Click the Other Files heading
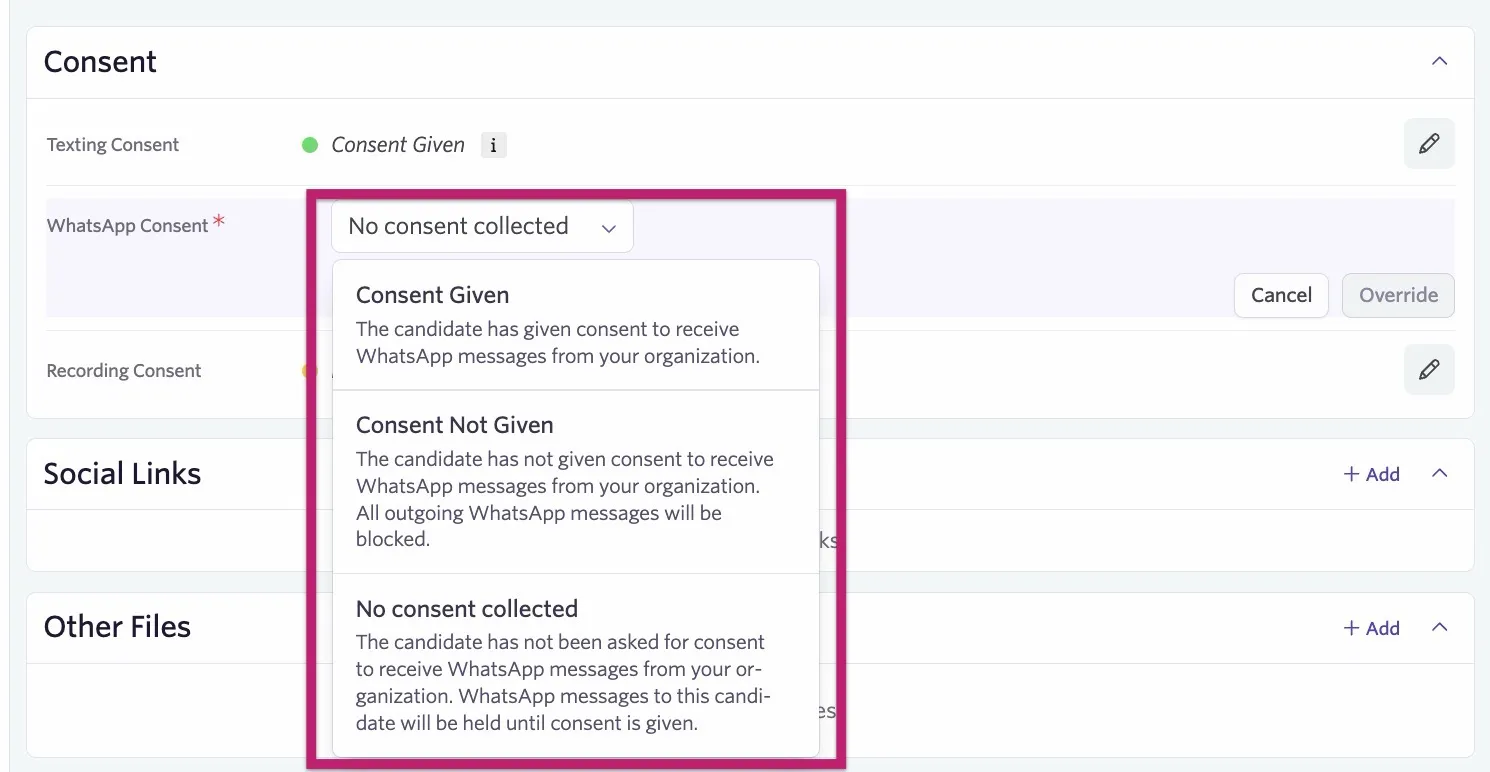The height and width of the screenshot is (772, 1490). 117,627
